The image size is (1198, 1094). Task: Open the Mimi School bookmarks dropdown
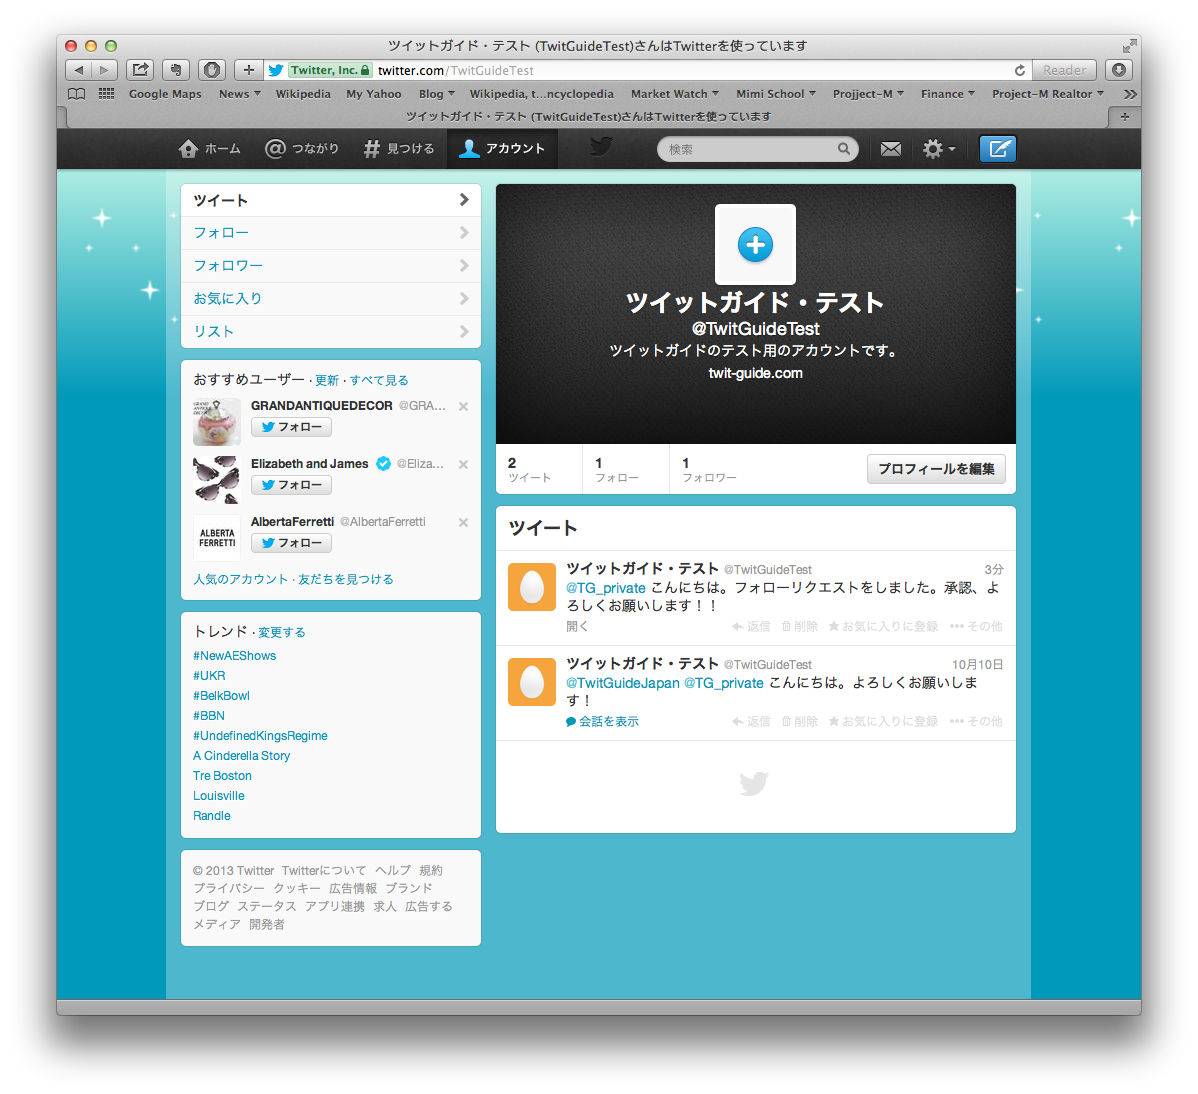click(x=775, y=94)
